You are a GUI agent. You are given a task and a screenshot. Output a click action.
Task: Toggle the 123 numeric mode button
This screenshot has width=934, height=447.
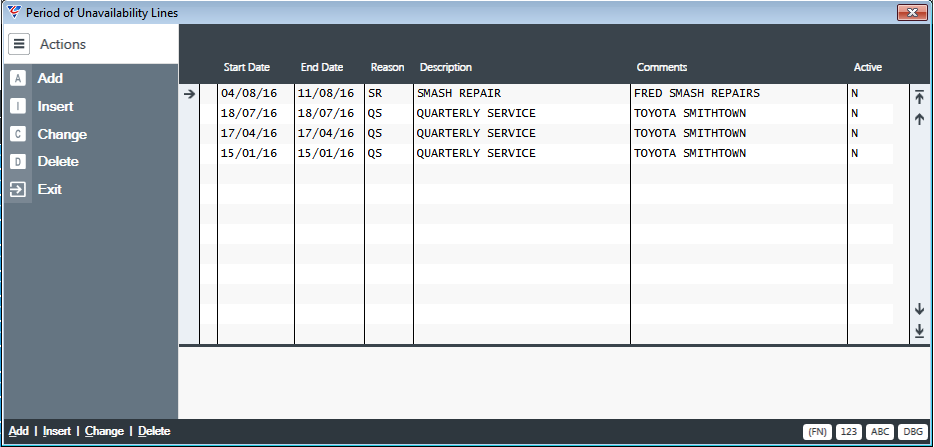(x=849, y=432)
